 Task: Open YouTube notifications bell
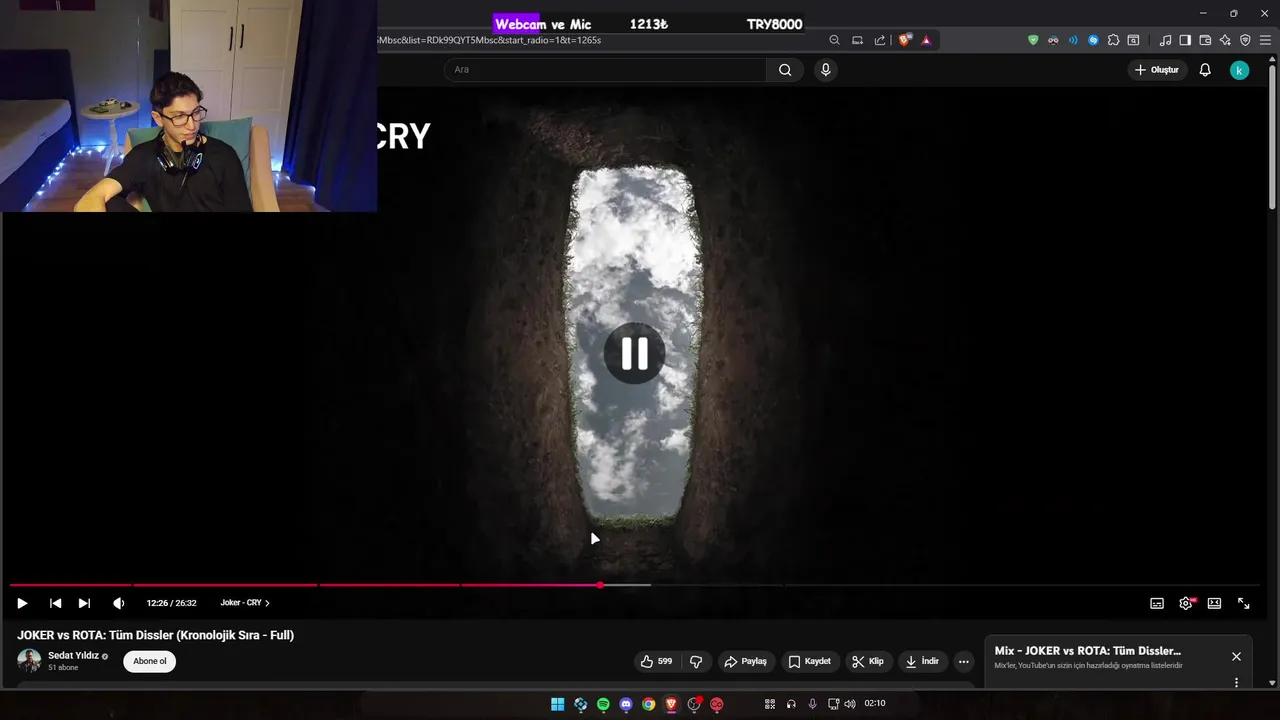tap(1205, 70)
